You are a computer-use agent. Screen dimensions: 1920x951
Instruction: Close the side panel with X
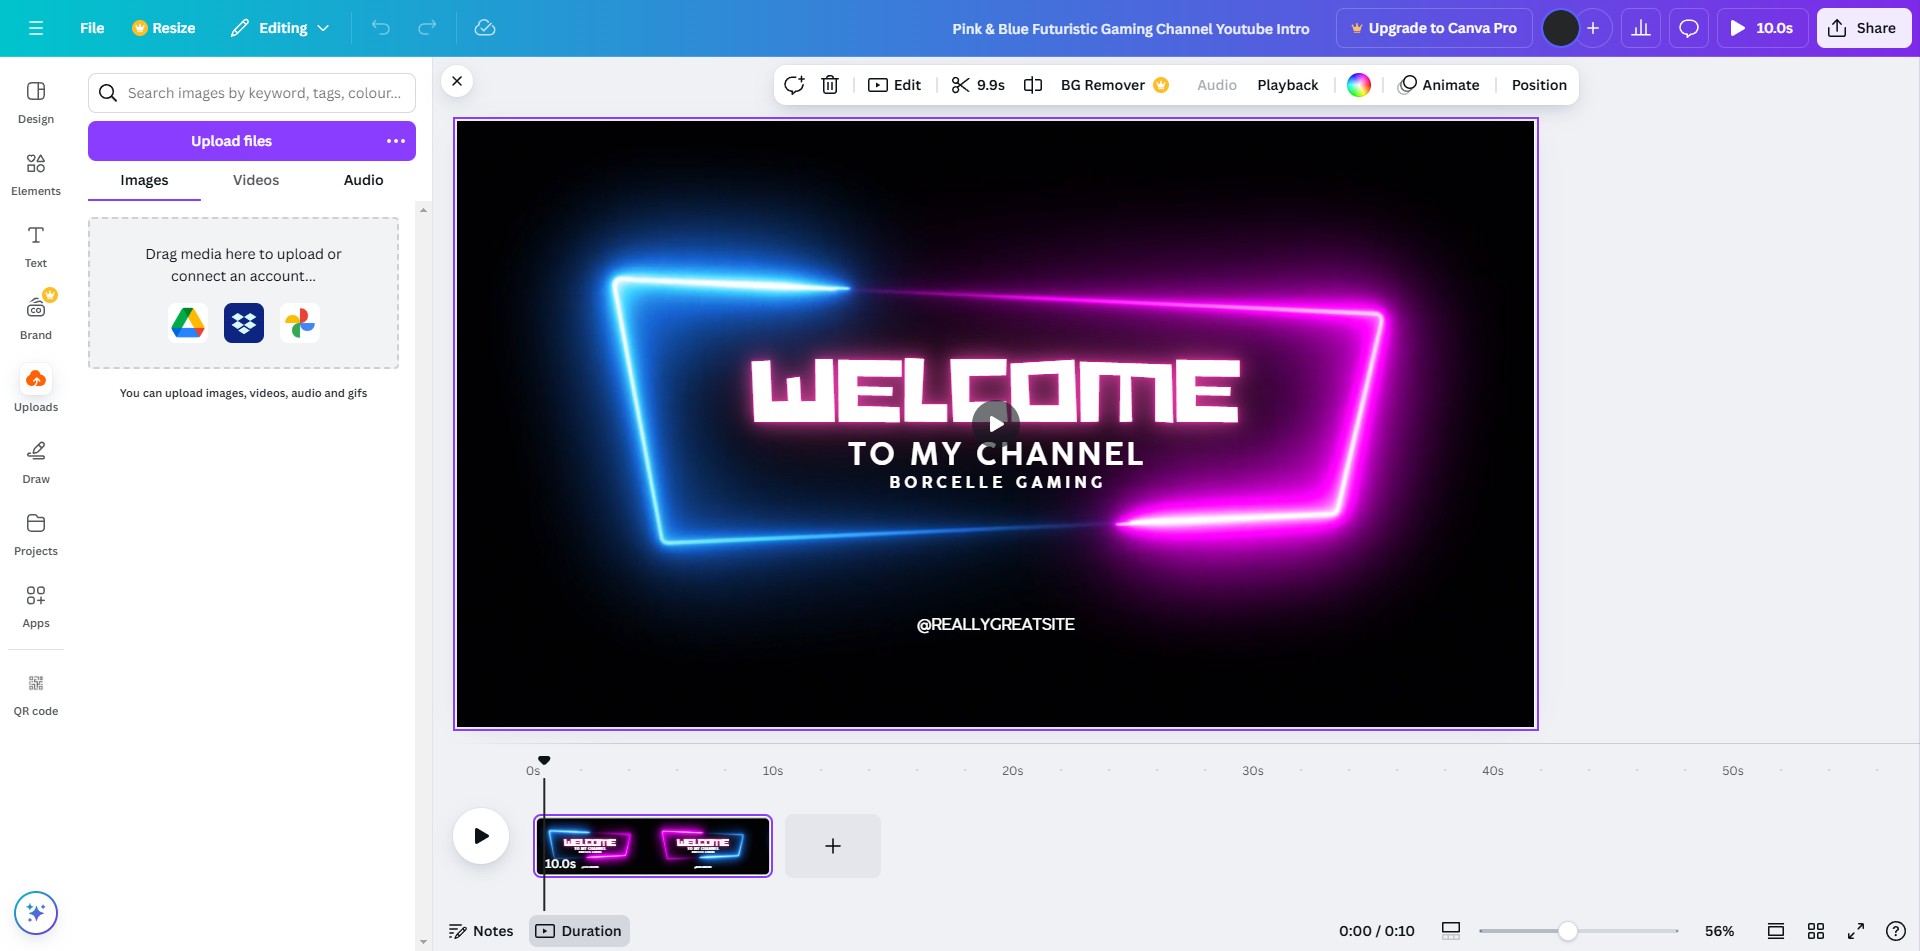tap(457, 81)
